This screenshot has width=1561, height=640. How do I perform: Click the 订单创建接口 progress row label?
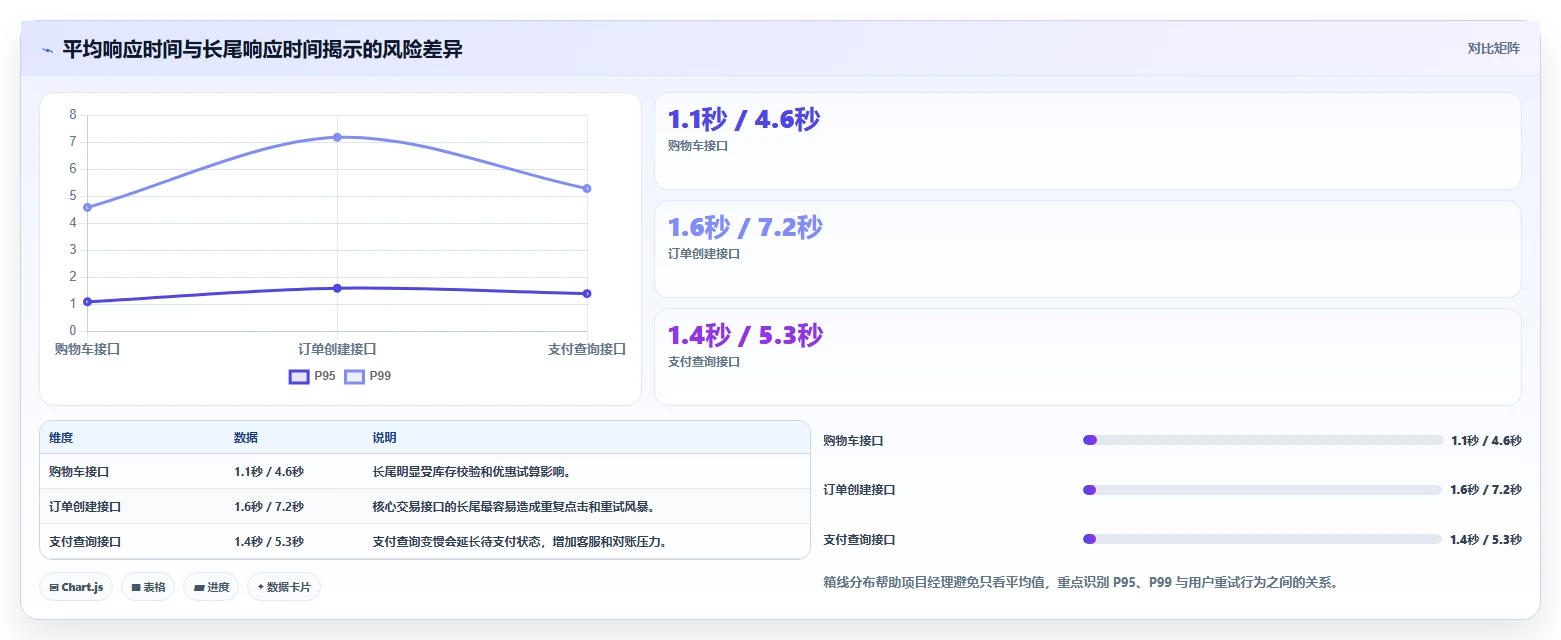pyautogui.click(x=859, y=490)
